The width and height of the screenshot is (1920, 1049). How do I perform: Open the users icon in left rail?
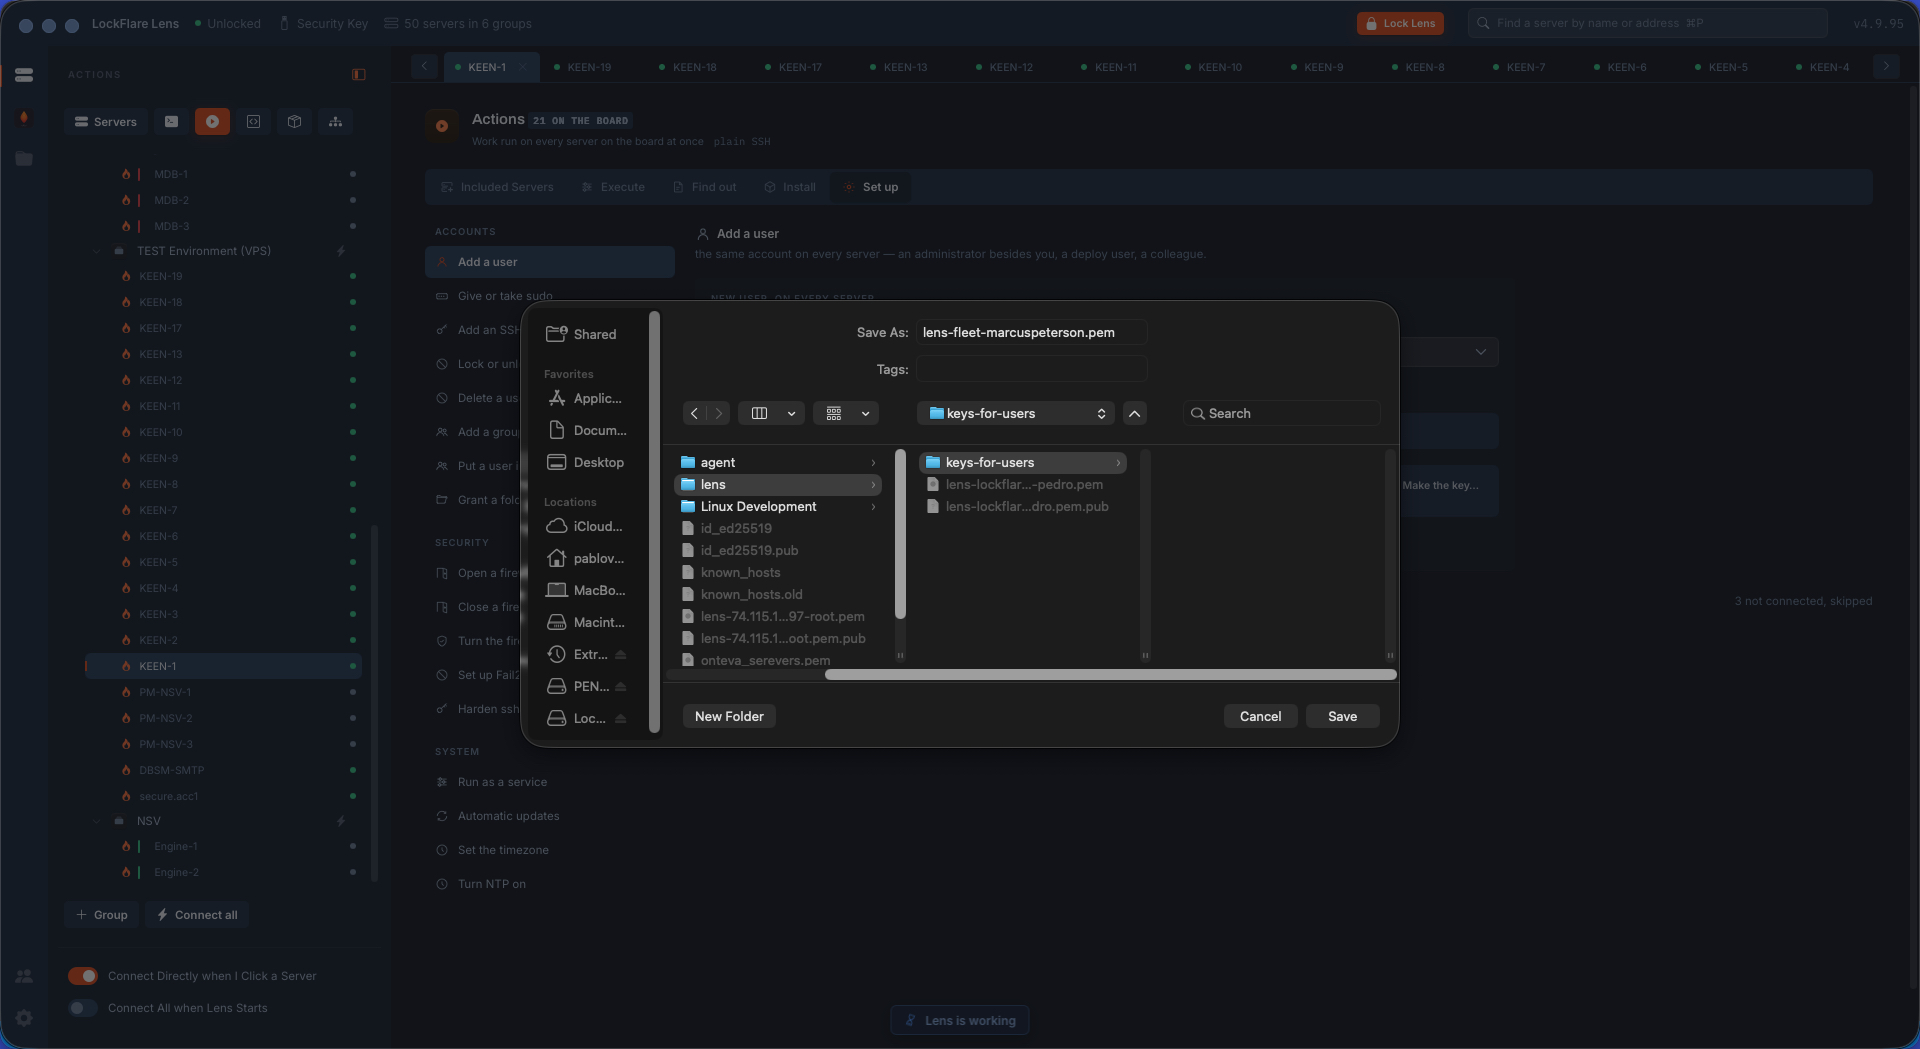click(x=24, y=976)
